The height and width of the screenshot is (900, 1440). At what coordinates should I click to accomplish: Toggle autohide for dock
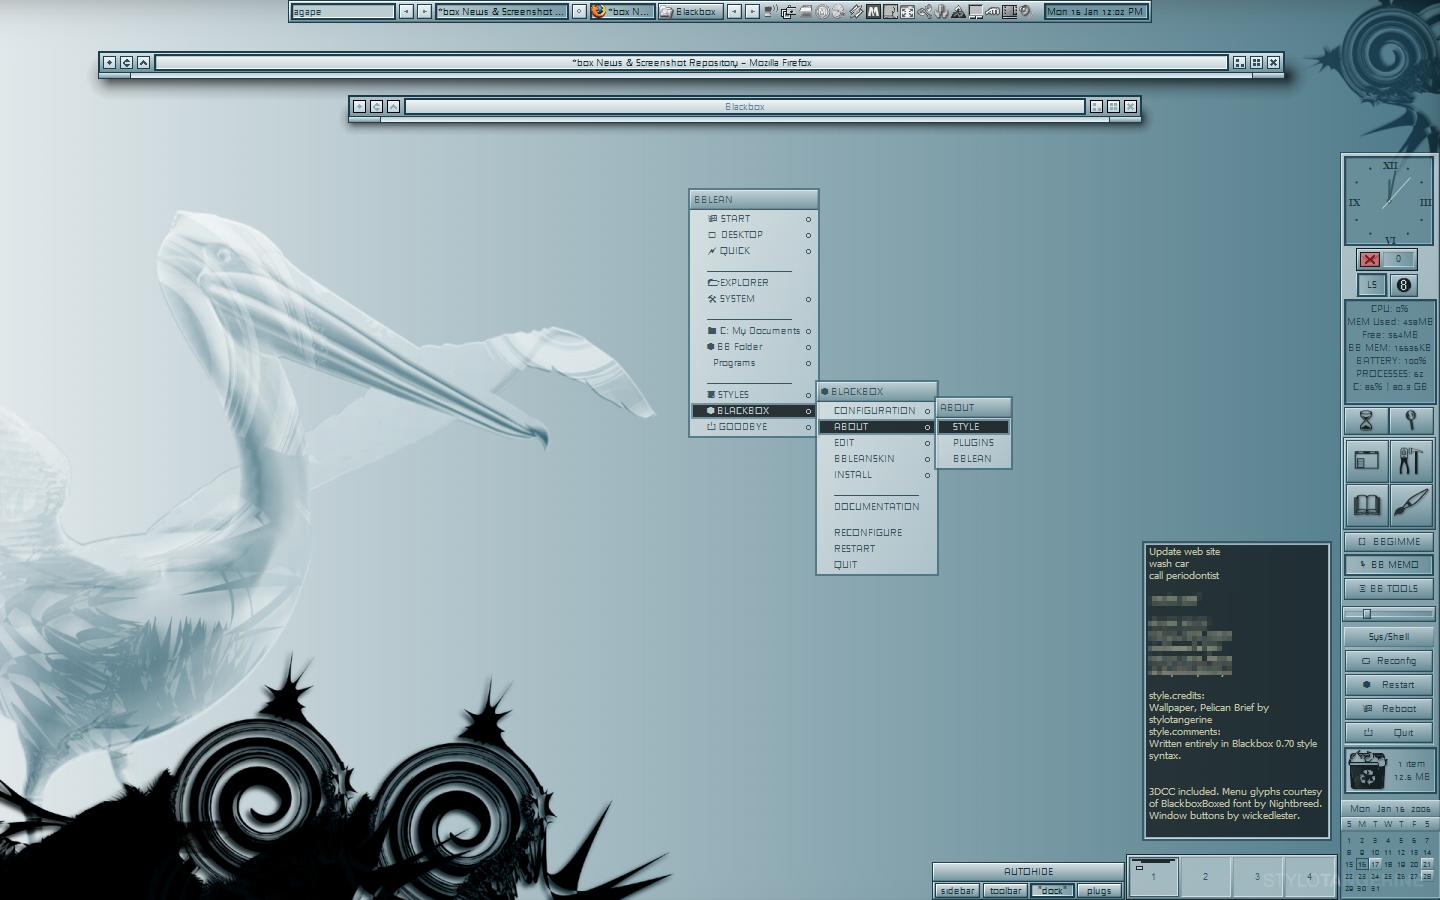[1052, 890]
